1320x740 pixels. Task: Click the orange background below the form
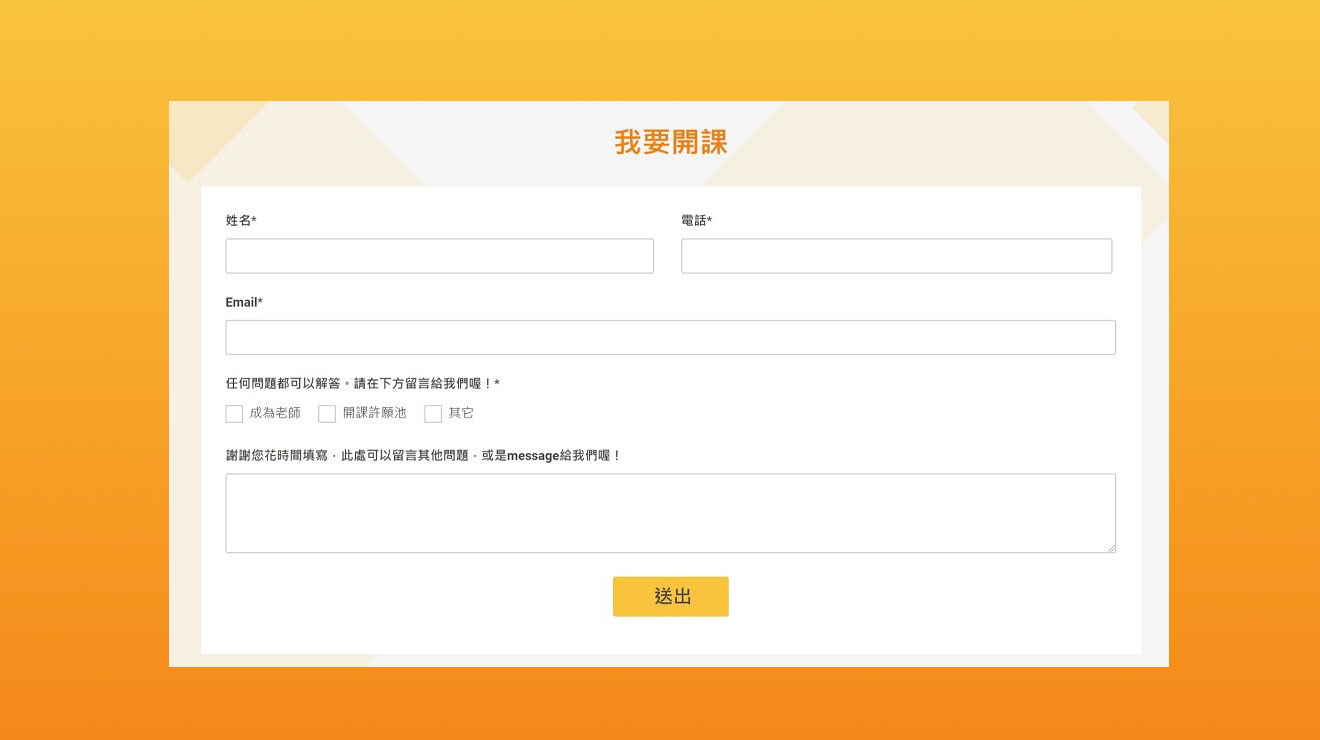[660, 705]
